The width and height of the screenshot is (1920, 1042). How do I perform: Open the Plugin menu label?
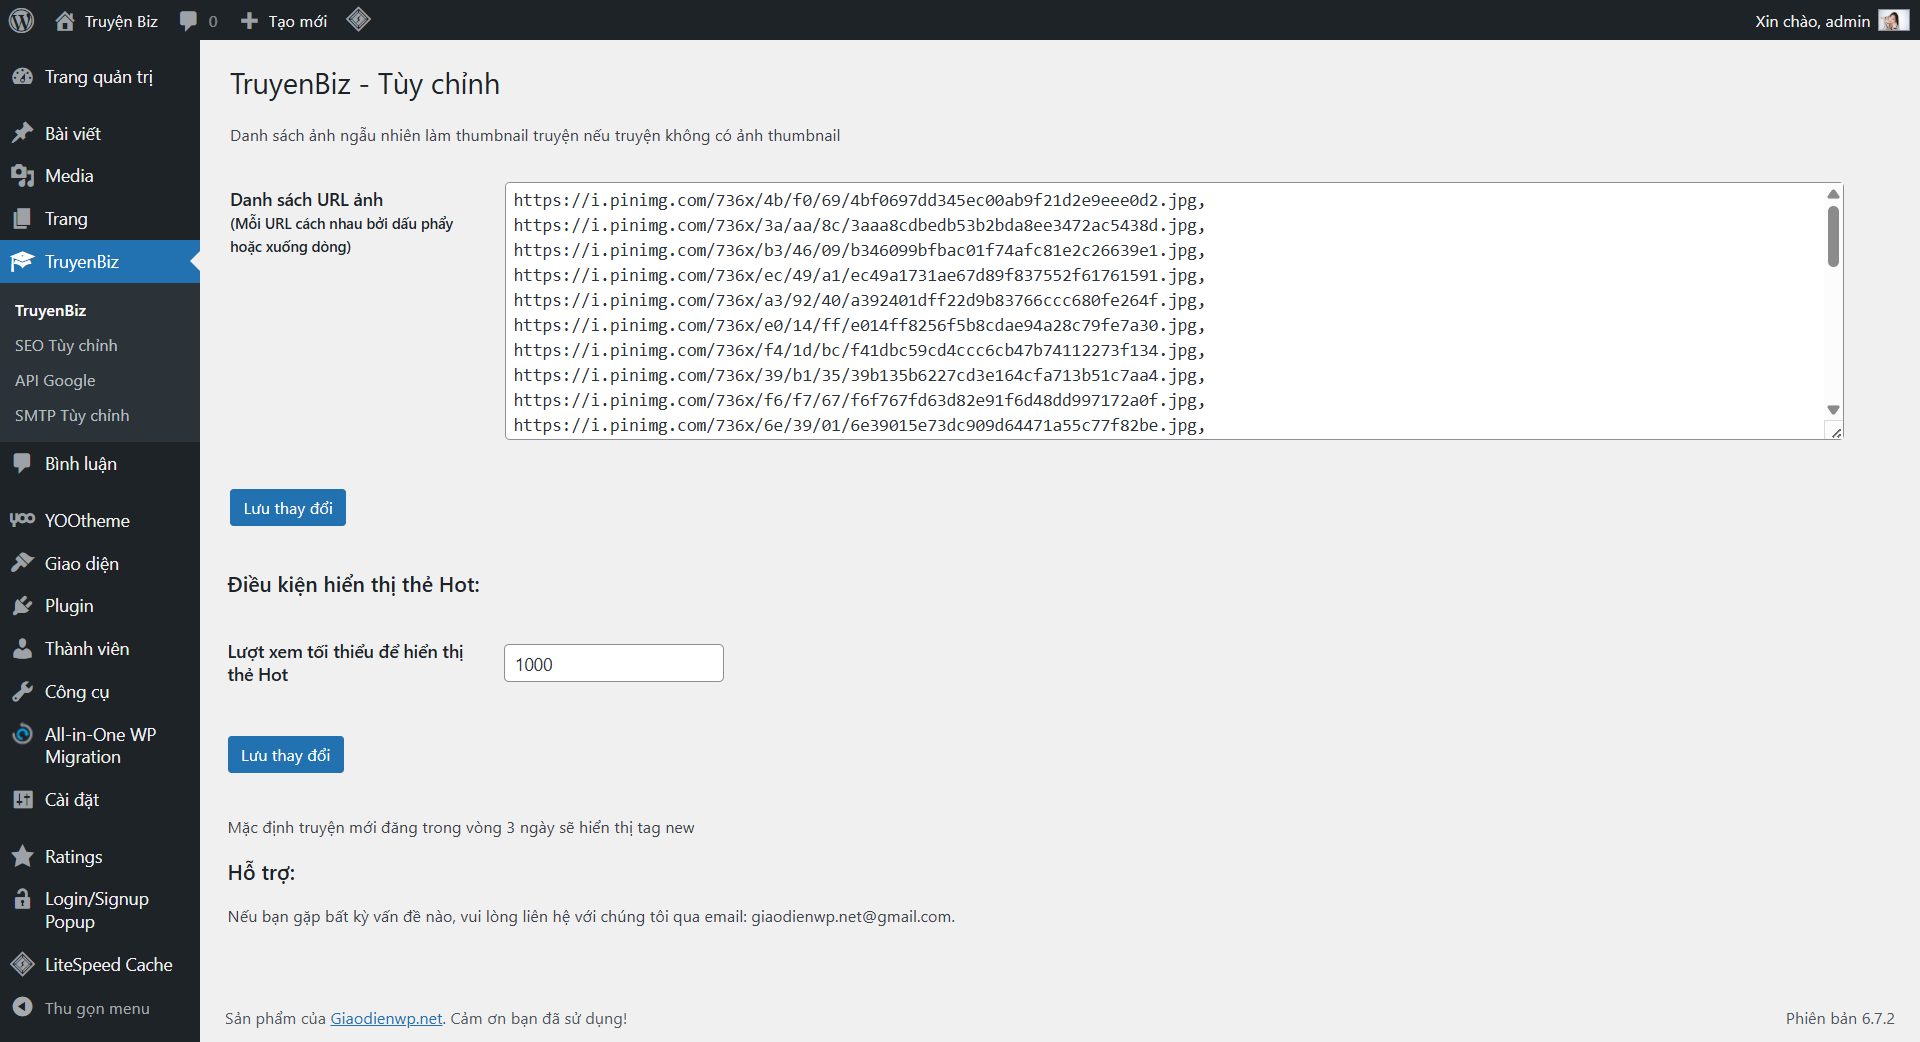[x=69, y=606]
